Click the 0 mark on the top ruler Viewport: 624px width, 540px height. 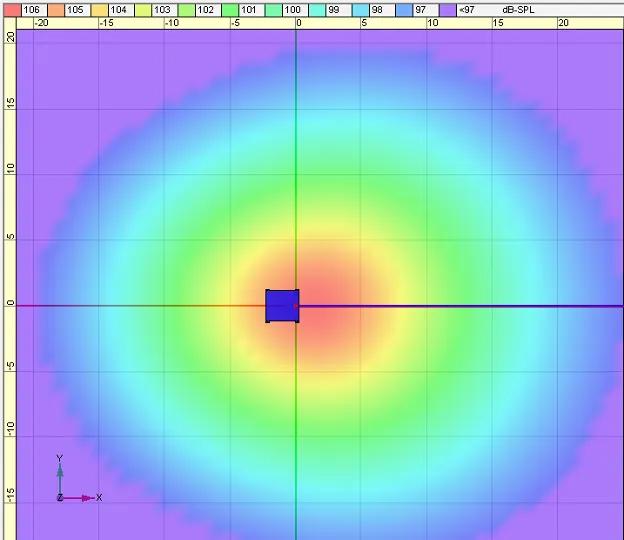pos(297,23)
